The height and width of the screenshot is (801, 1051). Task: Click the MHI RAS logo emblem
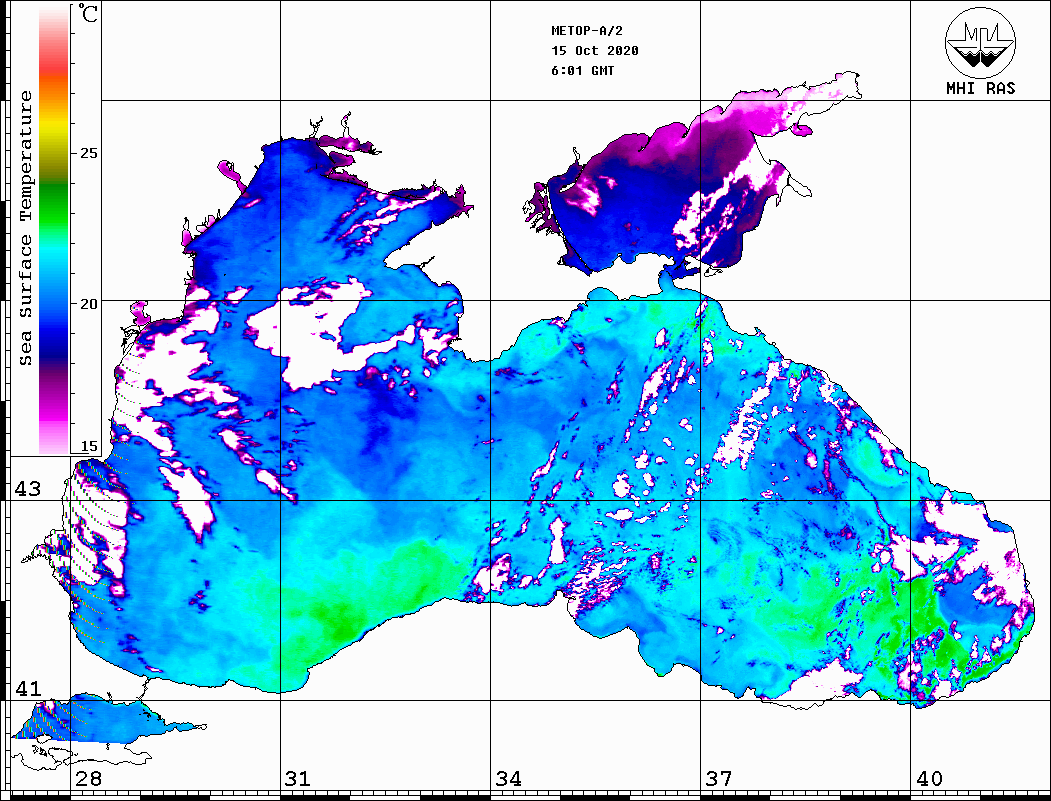[980, 42]
